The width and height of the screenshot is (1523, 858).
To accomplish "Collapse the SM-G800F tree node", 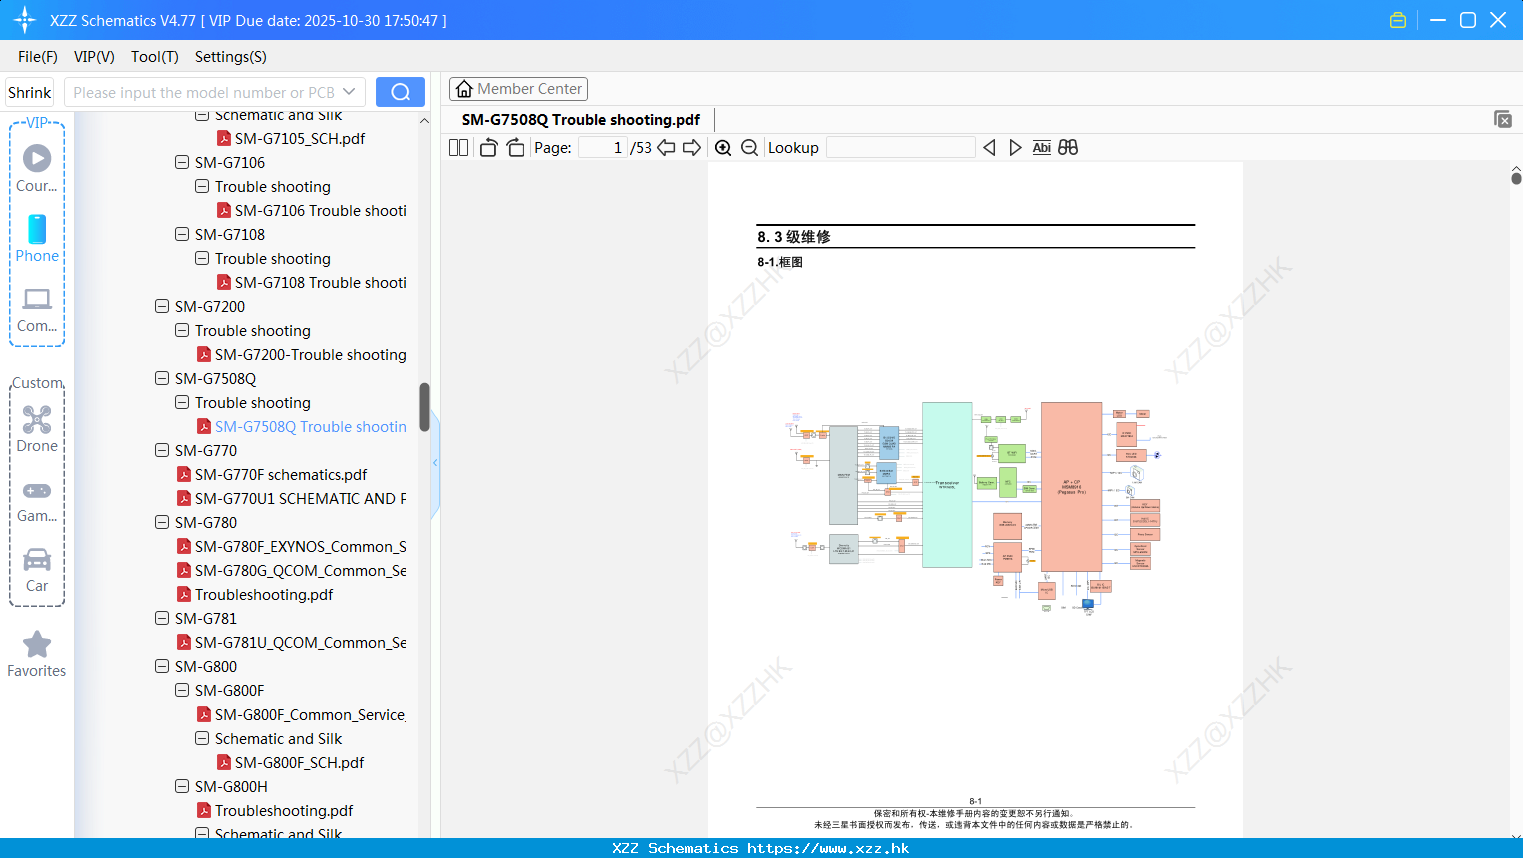I will coord(182,690).
